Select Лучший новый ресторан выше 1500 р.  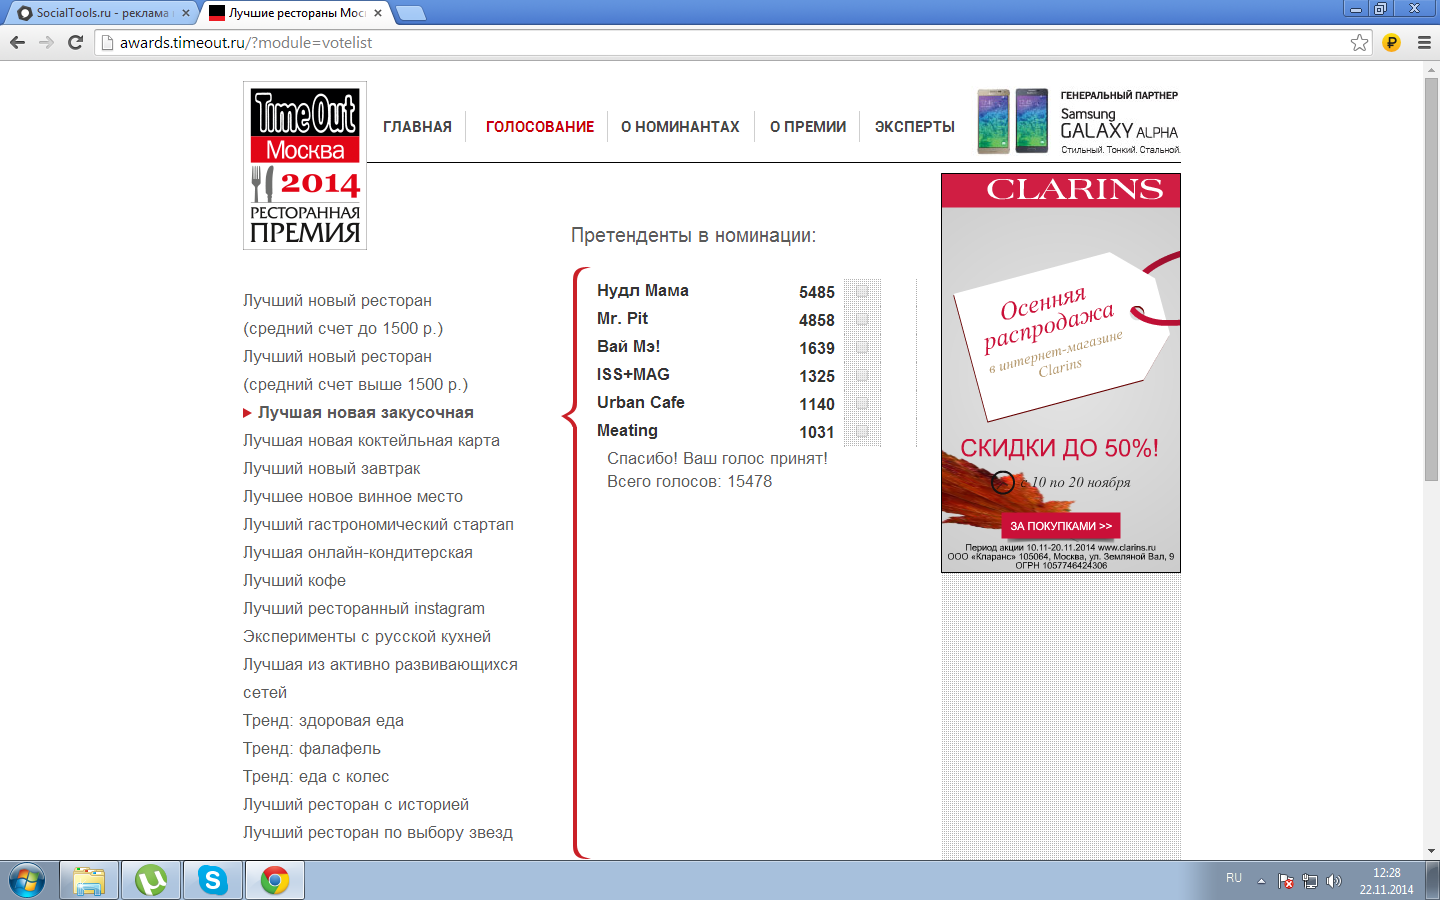(x=355, y=370)
